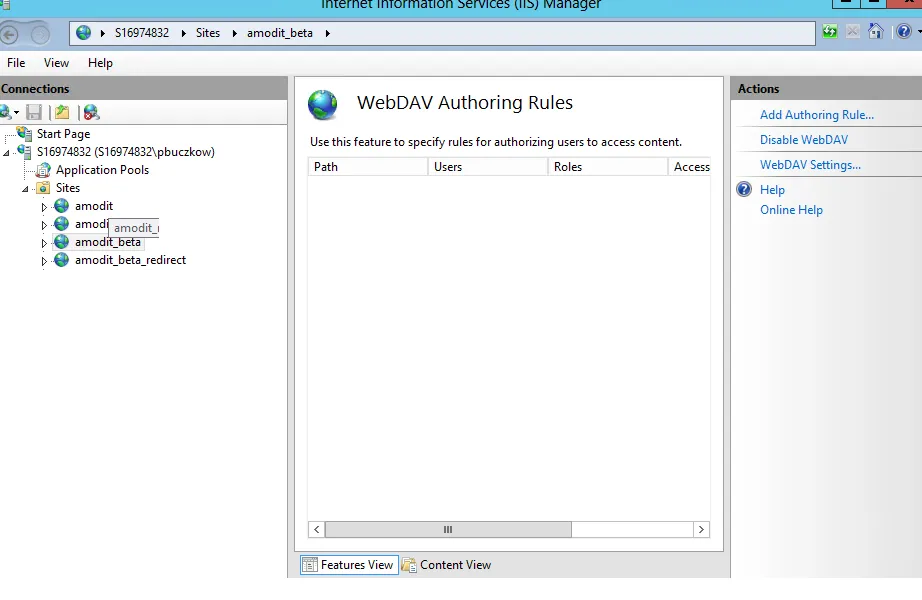Screen dimensions: 922x600
Task: Click the Delete Connection icon
Action: (91, 112)
